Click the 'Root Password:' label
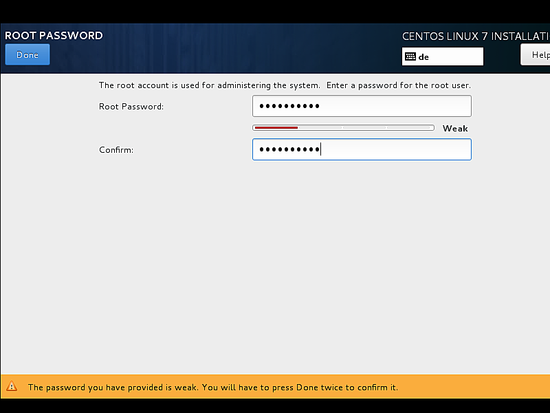 click(x=131, y=106)
